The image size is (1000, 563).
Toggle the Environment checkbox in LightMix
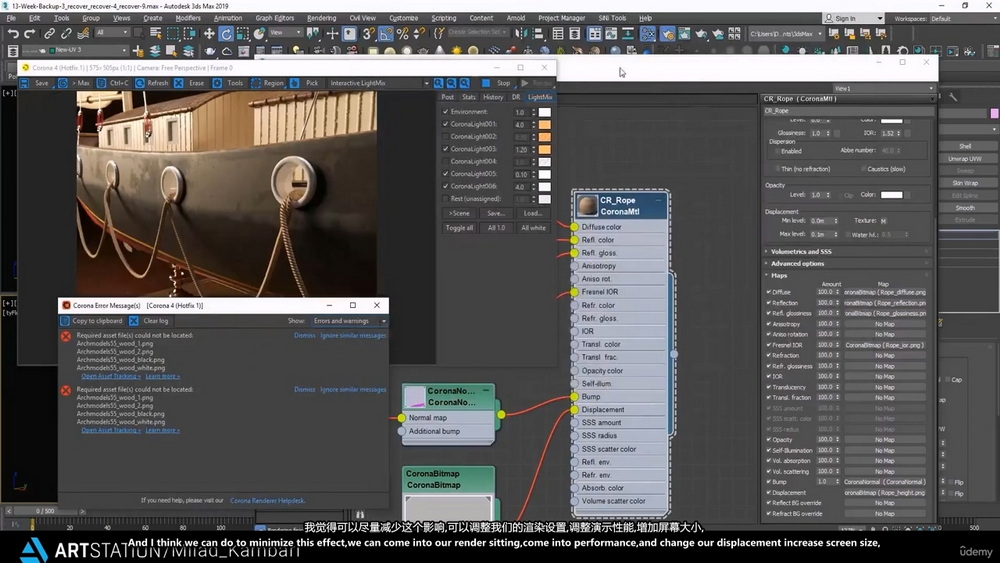446,112
